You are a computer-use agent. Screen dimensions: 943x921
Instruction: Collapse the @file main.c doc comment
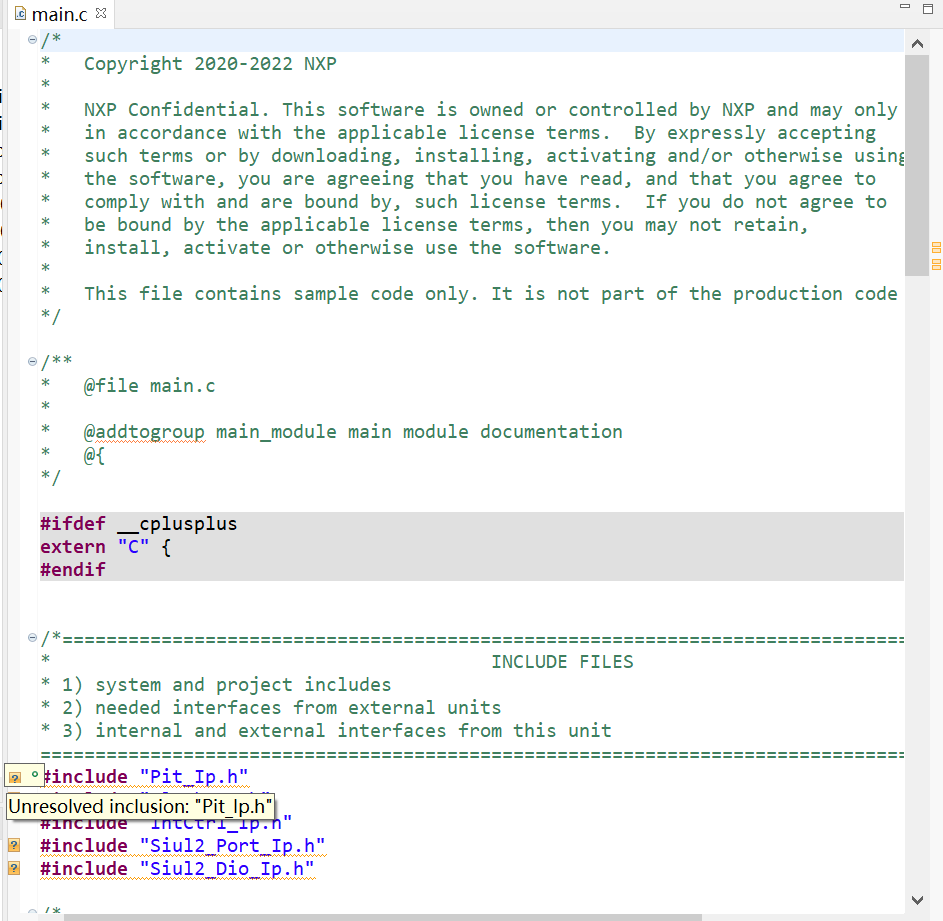point(32,362)
